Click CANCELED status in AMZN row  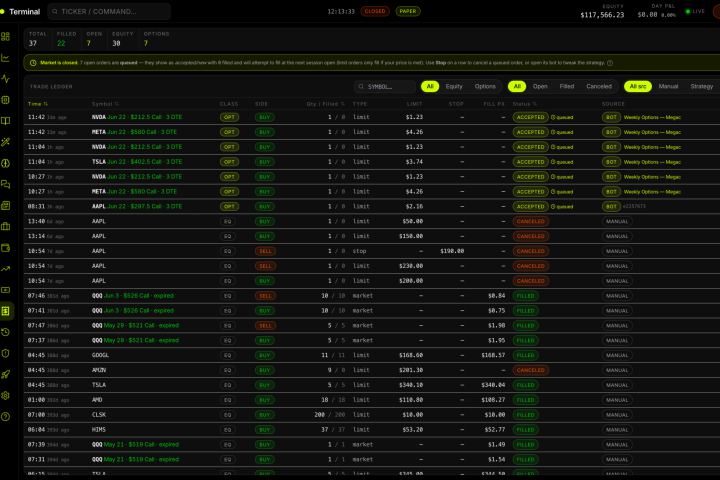[530, 370]
